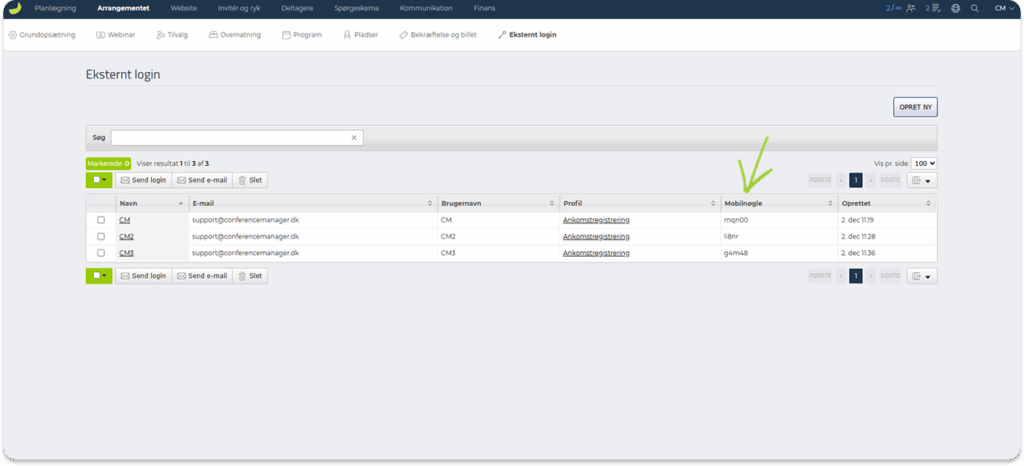Click the participants count icon in header
Screen dimensions: 1024x466
click(909, 8)
